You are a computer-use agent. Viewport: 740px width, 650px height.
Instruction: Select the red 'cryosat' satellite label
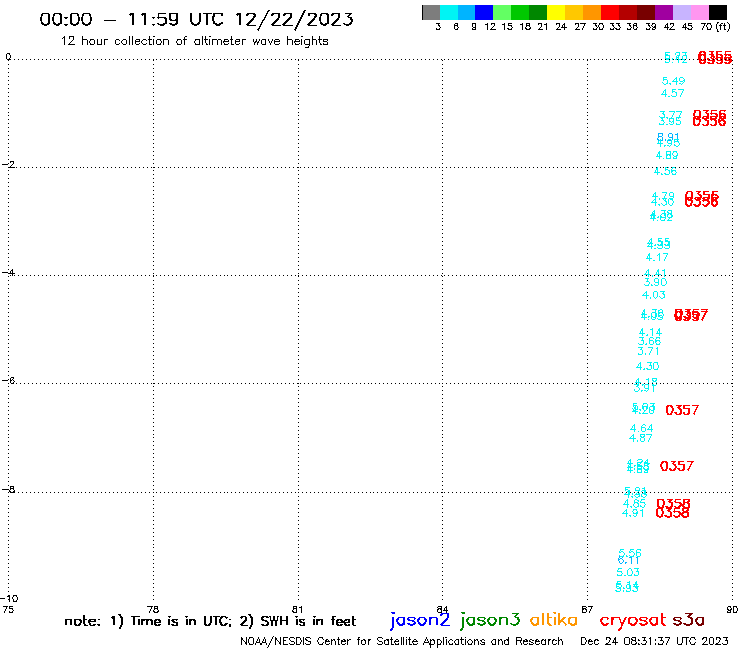(x=633, y=620)
